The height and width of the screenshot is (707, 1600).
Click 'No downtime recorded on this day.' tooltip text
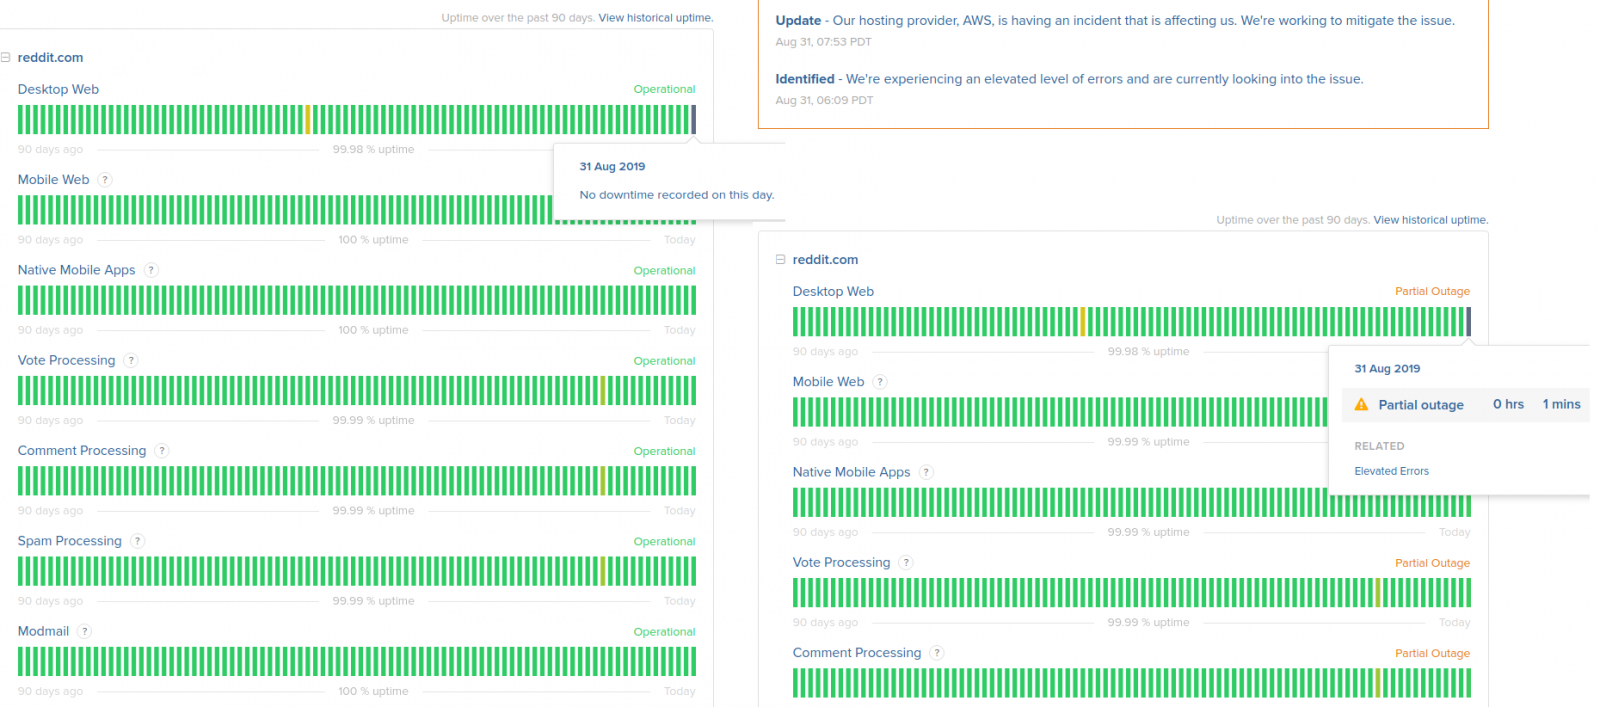677,195
